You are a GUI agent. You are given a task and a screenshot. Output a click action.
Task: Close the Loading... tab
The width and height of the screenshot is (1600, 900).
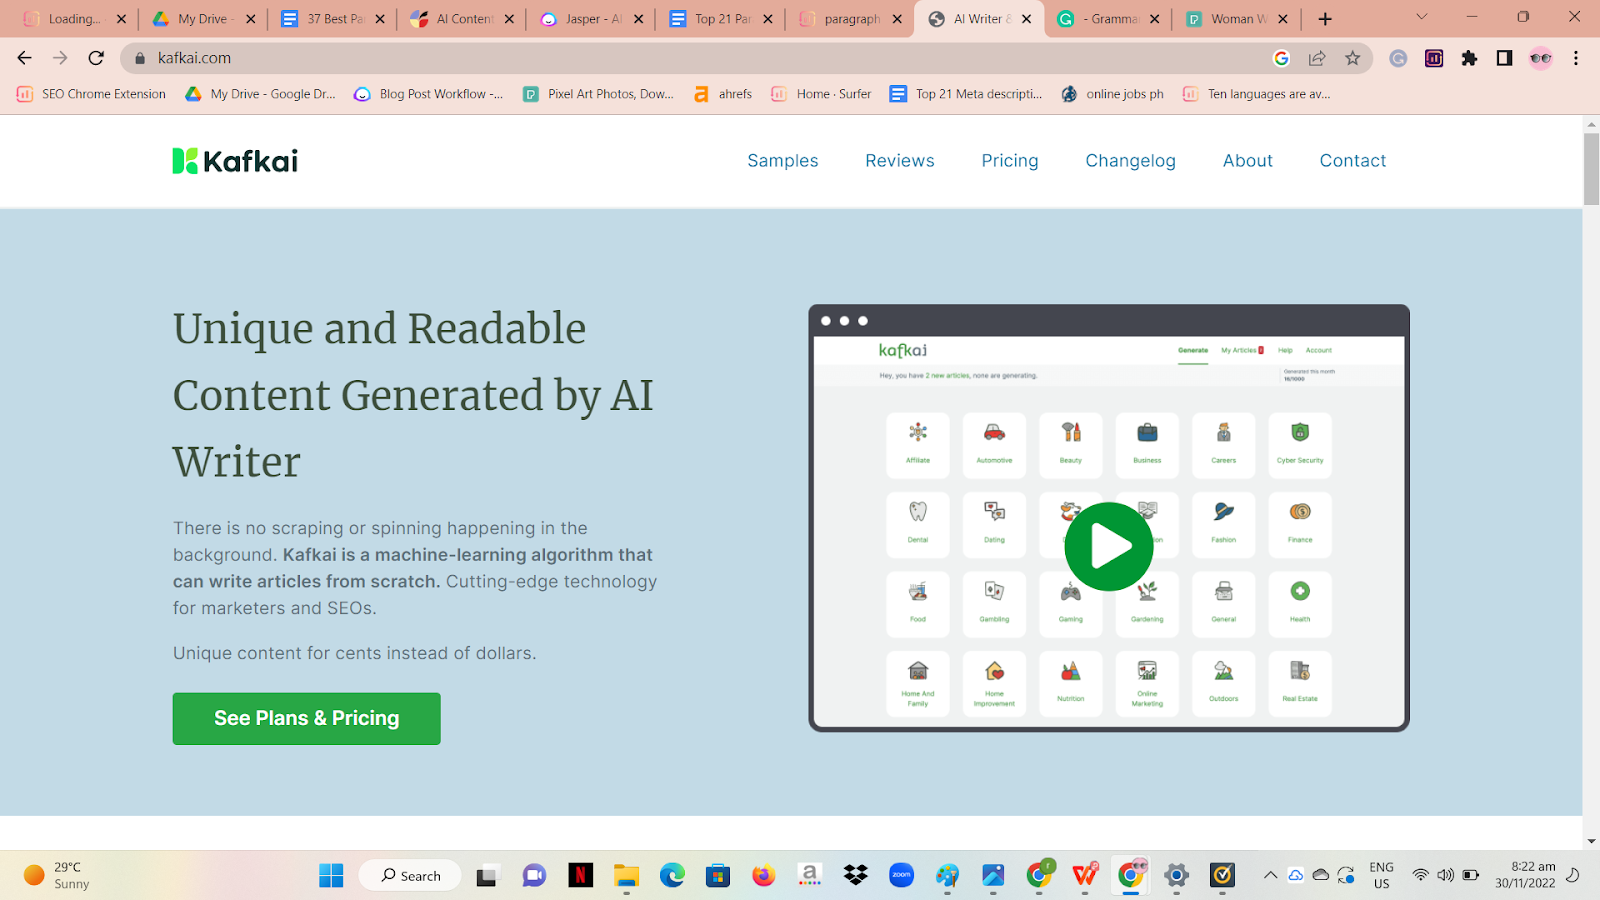tap(121, 19)
